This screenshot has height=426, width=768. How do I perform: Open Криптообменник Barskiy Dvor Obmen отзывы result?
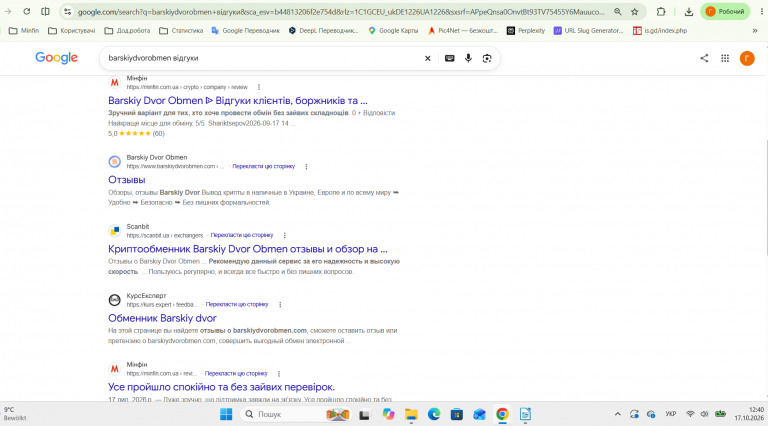click(247, 249)
